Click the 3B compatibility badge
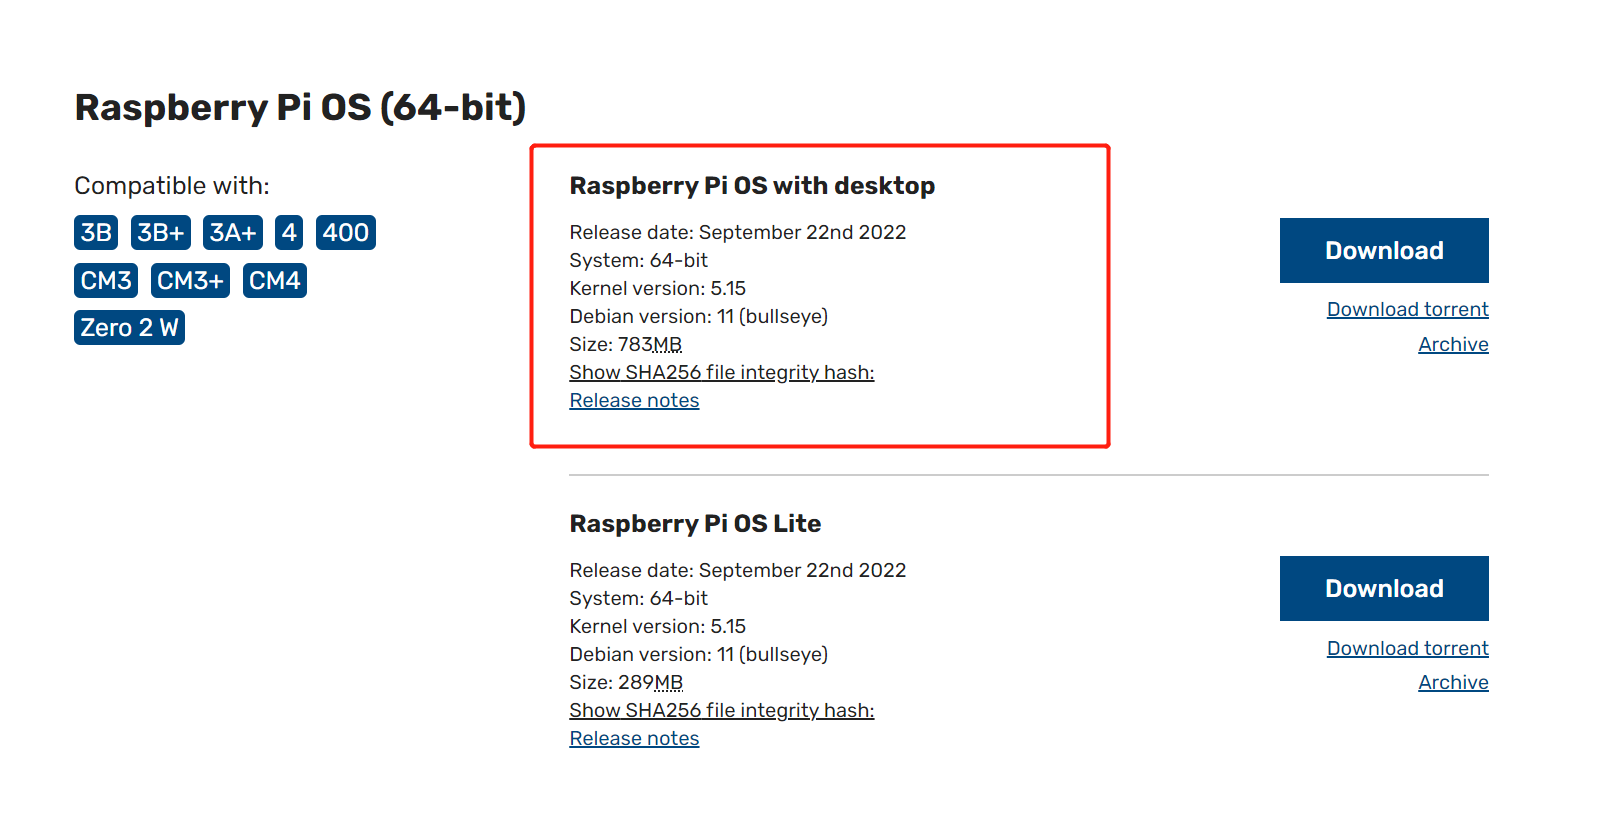This screenshot has height=813, width=1598. coord(96,232)
